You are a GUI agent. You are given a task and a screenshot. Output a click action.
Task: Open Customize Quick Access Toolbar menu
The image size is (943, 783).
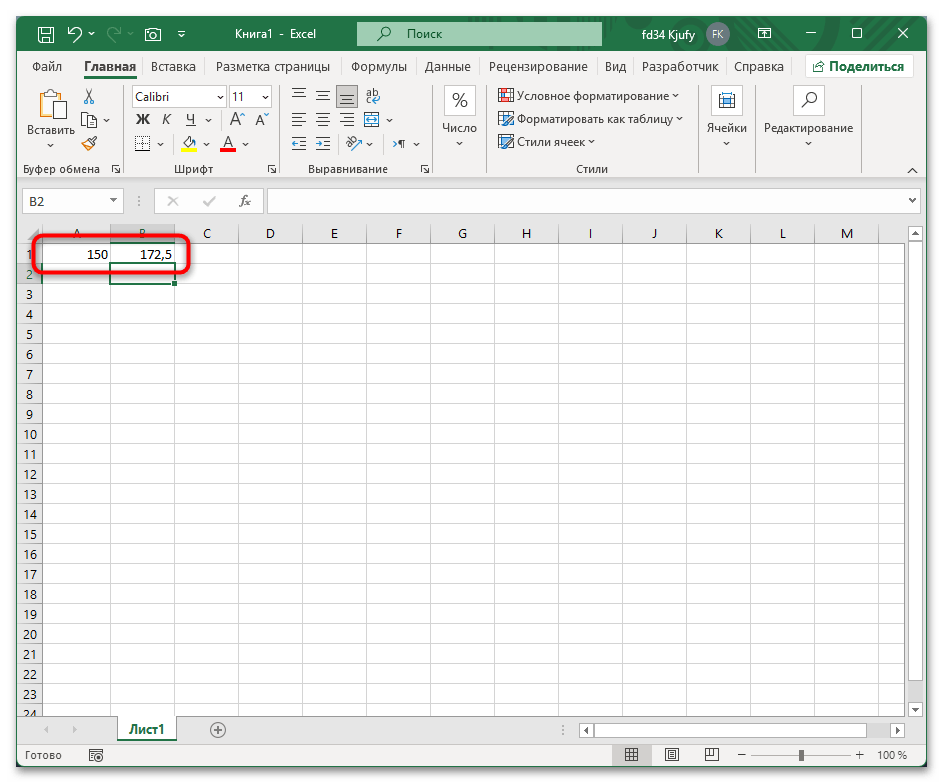click(182, 34)
